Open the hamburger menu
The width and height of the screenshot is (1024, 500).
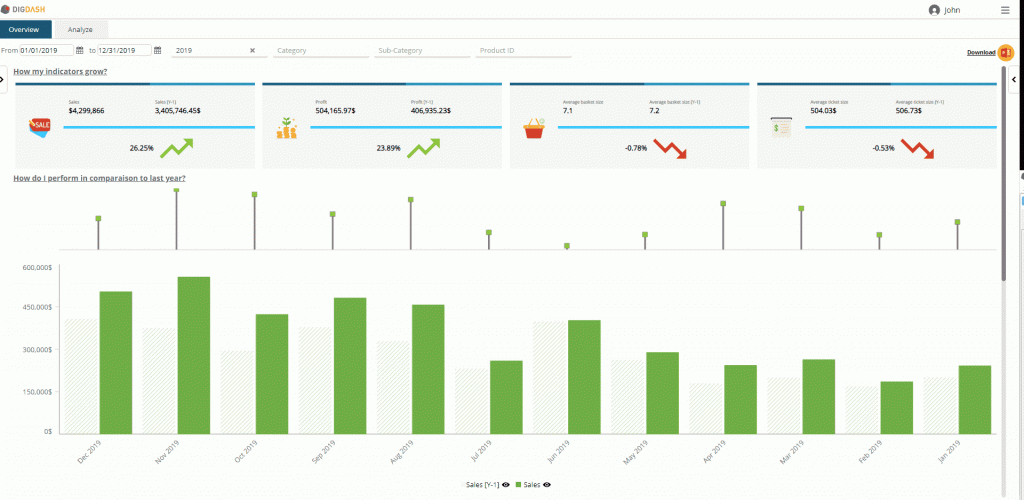point(1004,10)
